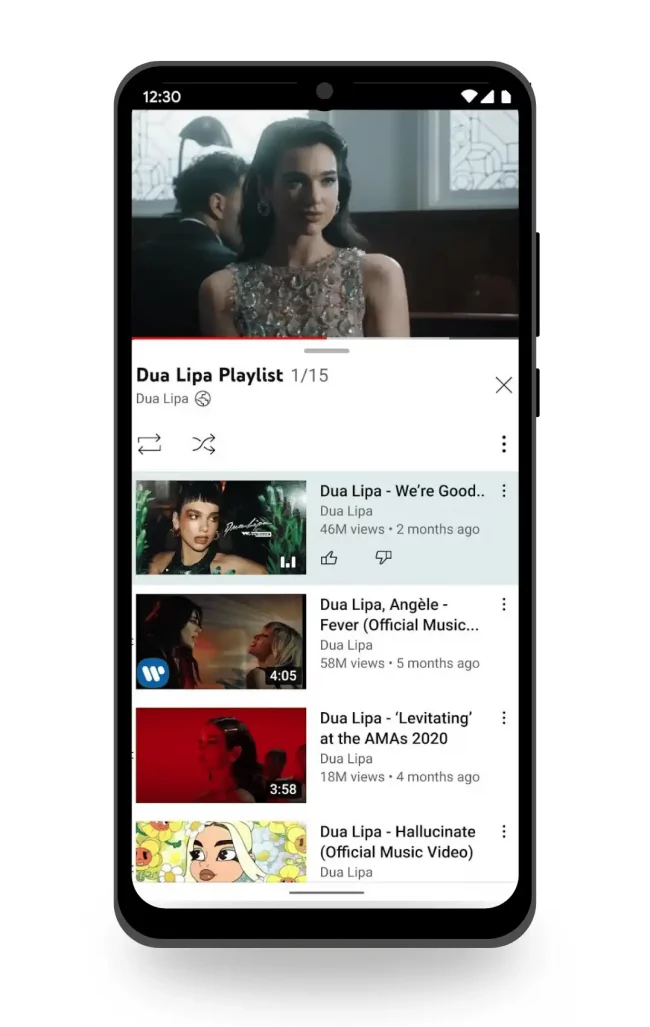Play the Fever video thumbnail
The image size is (650, 1027).
(x=221, y=641)
